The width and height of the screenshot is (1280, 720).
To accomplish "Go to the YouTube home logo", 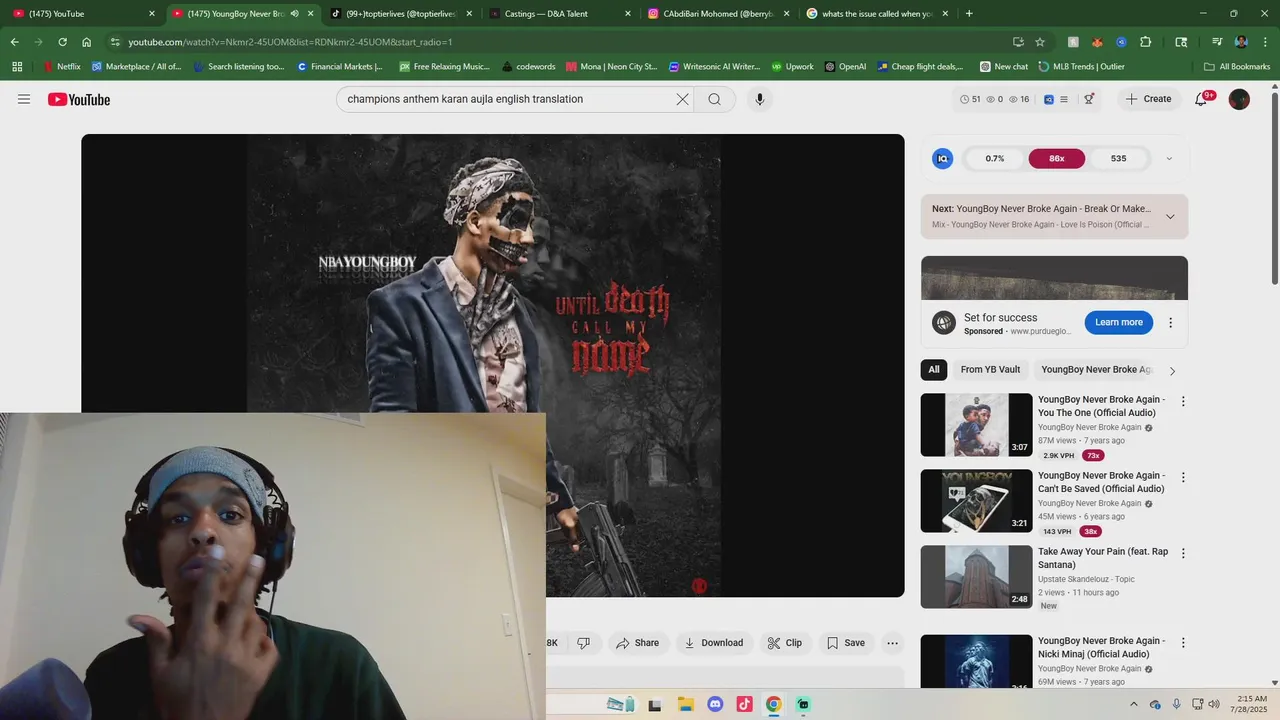I will (79, 99).
